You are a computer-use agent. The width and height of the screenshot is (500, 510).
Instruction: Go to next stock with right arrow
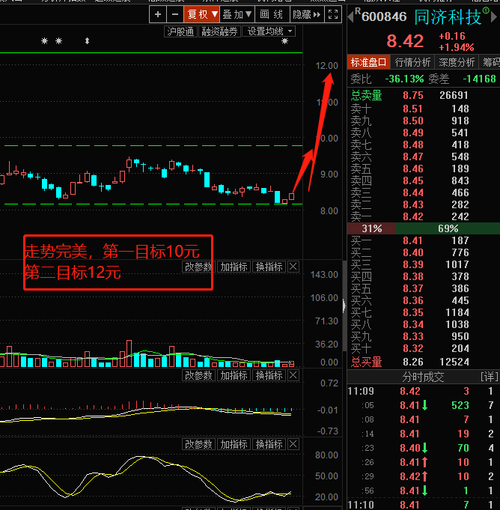pyautogui.click(x=494, y=17)
